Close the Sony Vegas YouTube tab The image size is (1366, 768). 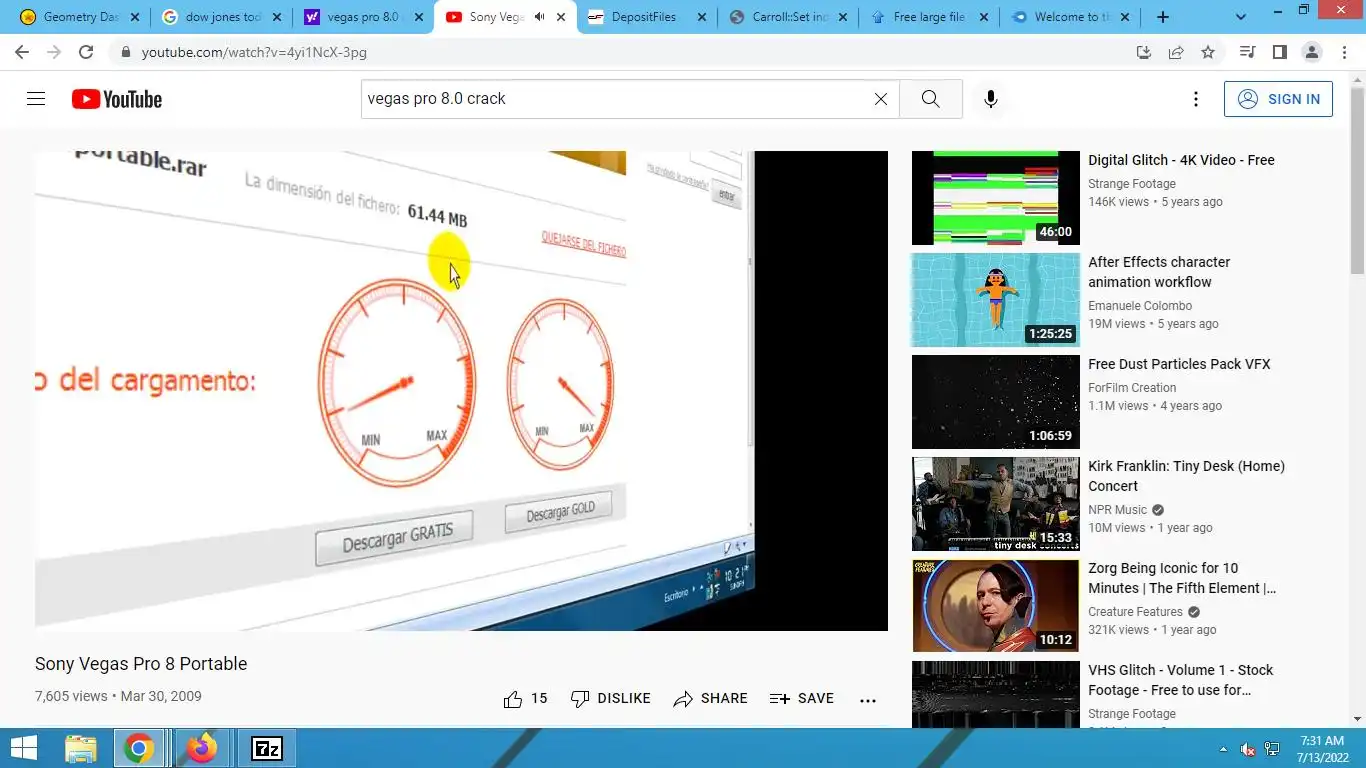561,17
